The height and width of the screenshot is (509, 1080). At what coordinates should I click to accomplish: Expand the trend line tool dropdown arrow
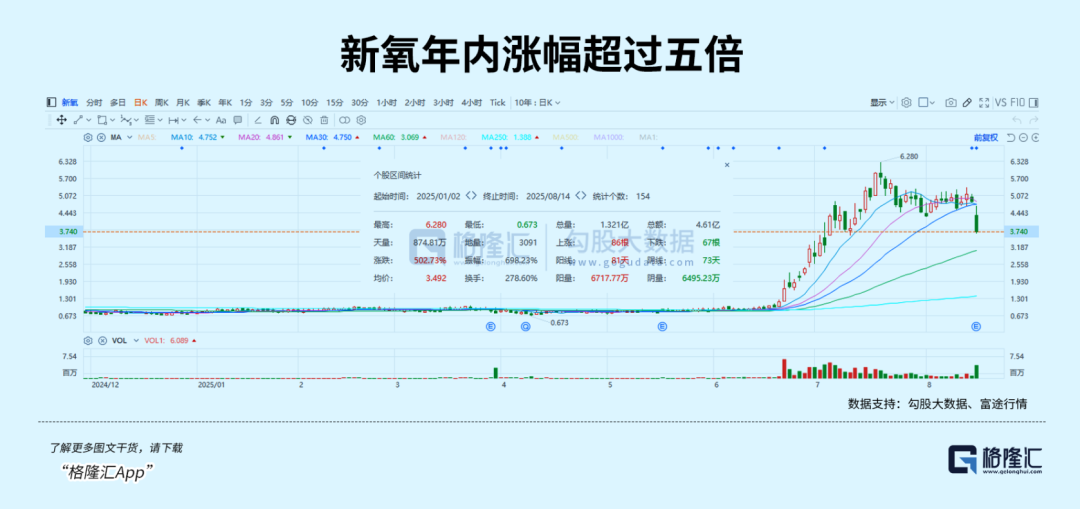click(89, 120)
